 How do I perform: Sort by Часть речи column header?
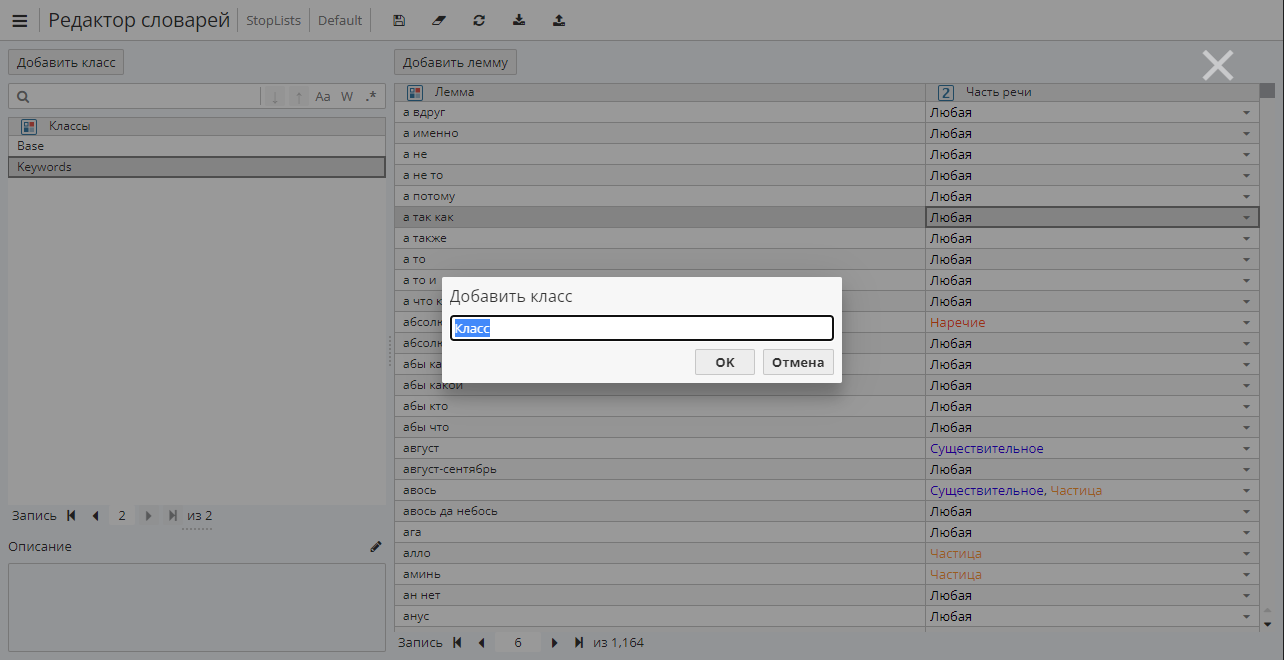1092,92
